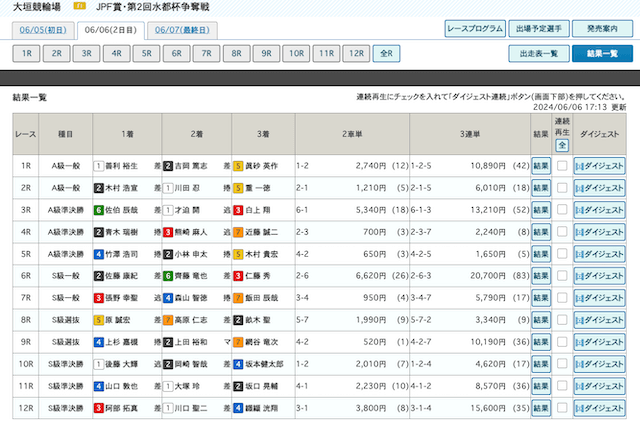Launch the 8R digest video
The image size is (640, 421).
(599, 320)
